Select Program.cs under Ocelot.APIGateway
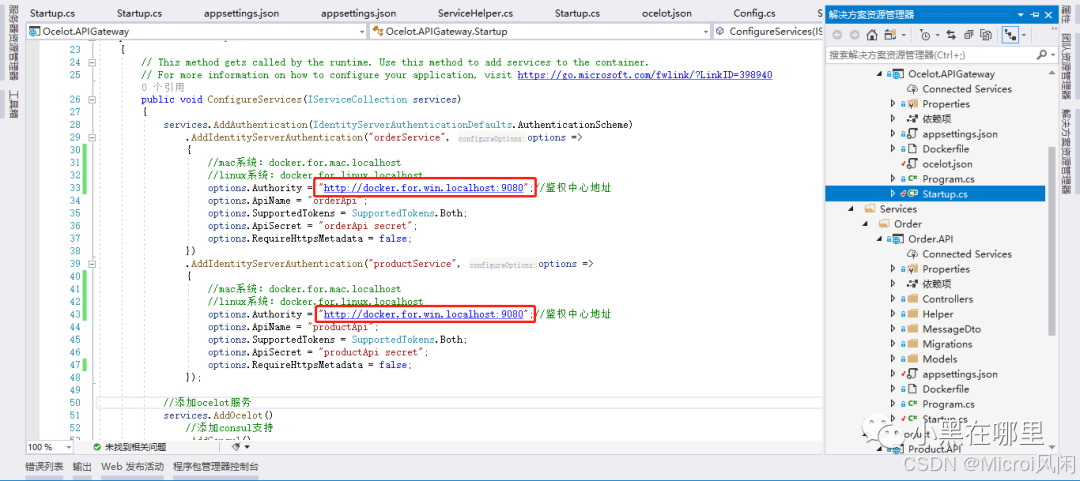The width and height of the screenshot is (1080, 481). pyautogui.click(x=948, y=179)
